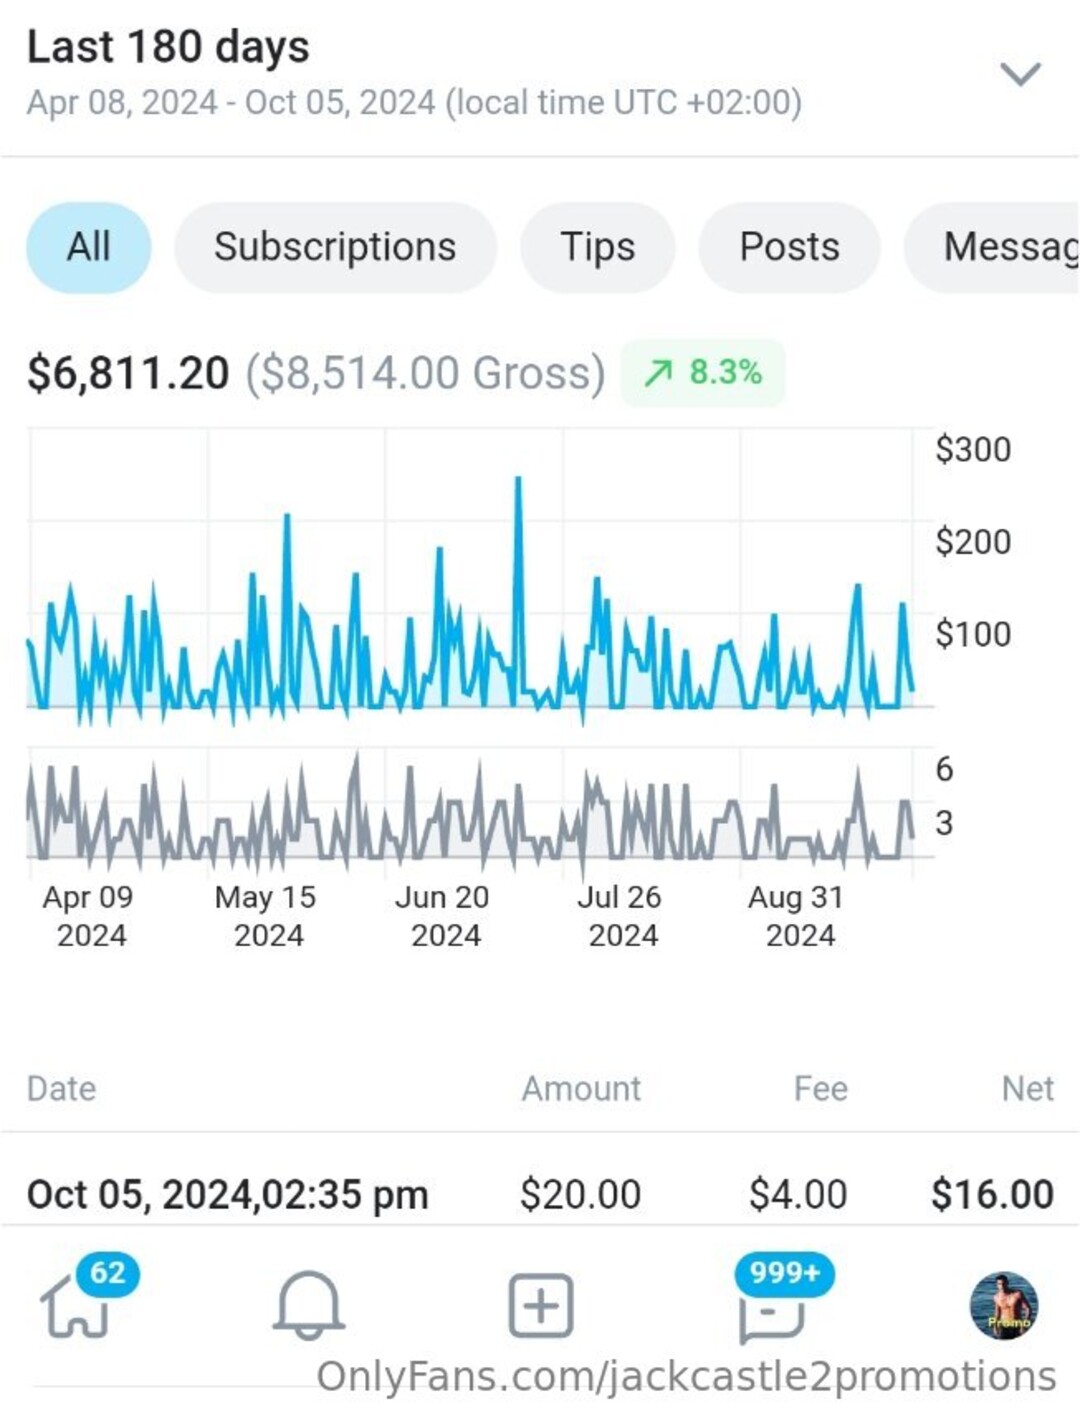Open the notifications bell
This screenshot has width=1080, height=1422.
[309, 1305]
